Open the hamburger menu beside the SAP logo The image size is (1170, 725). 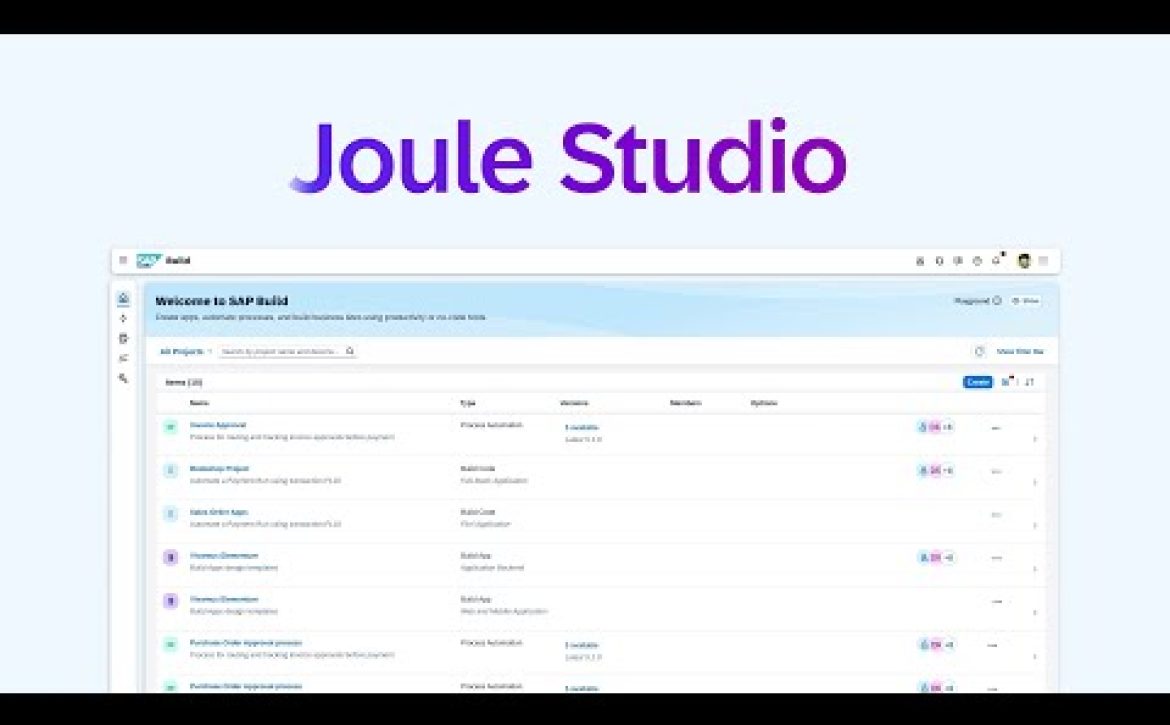(x=123, y=261)
